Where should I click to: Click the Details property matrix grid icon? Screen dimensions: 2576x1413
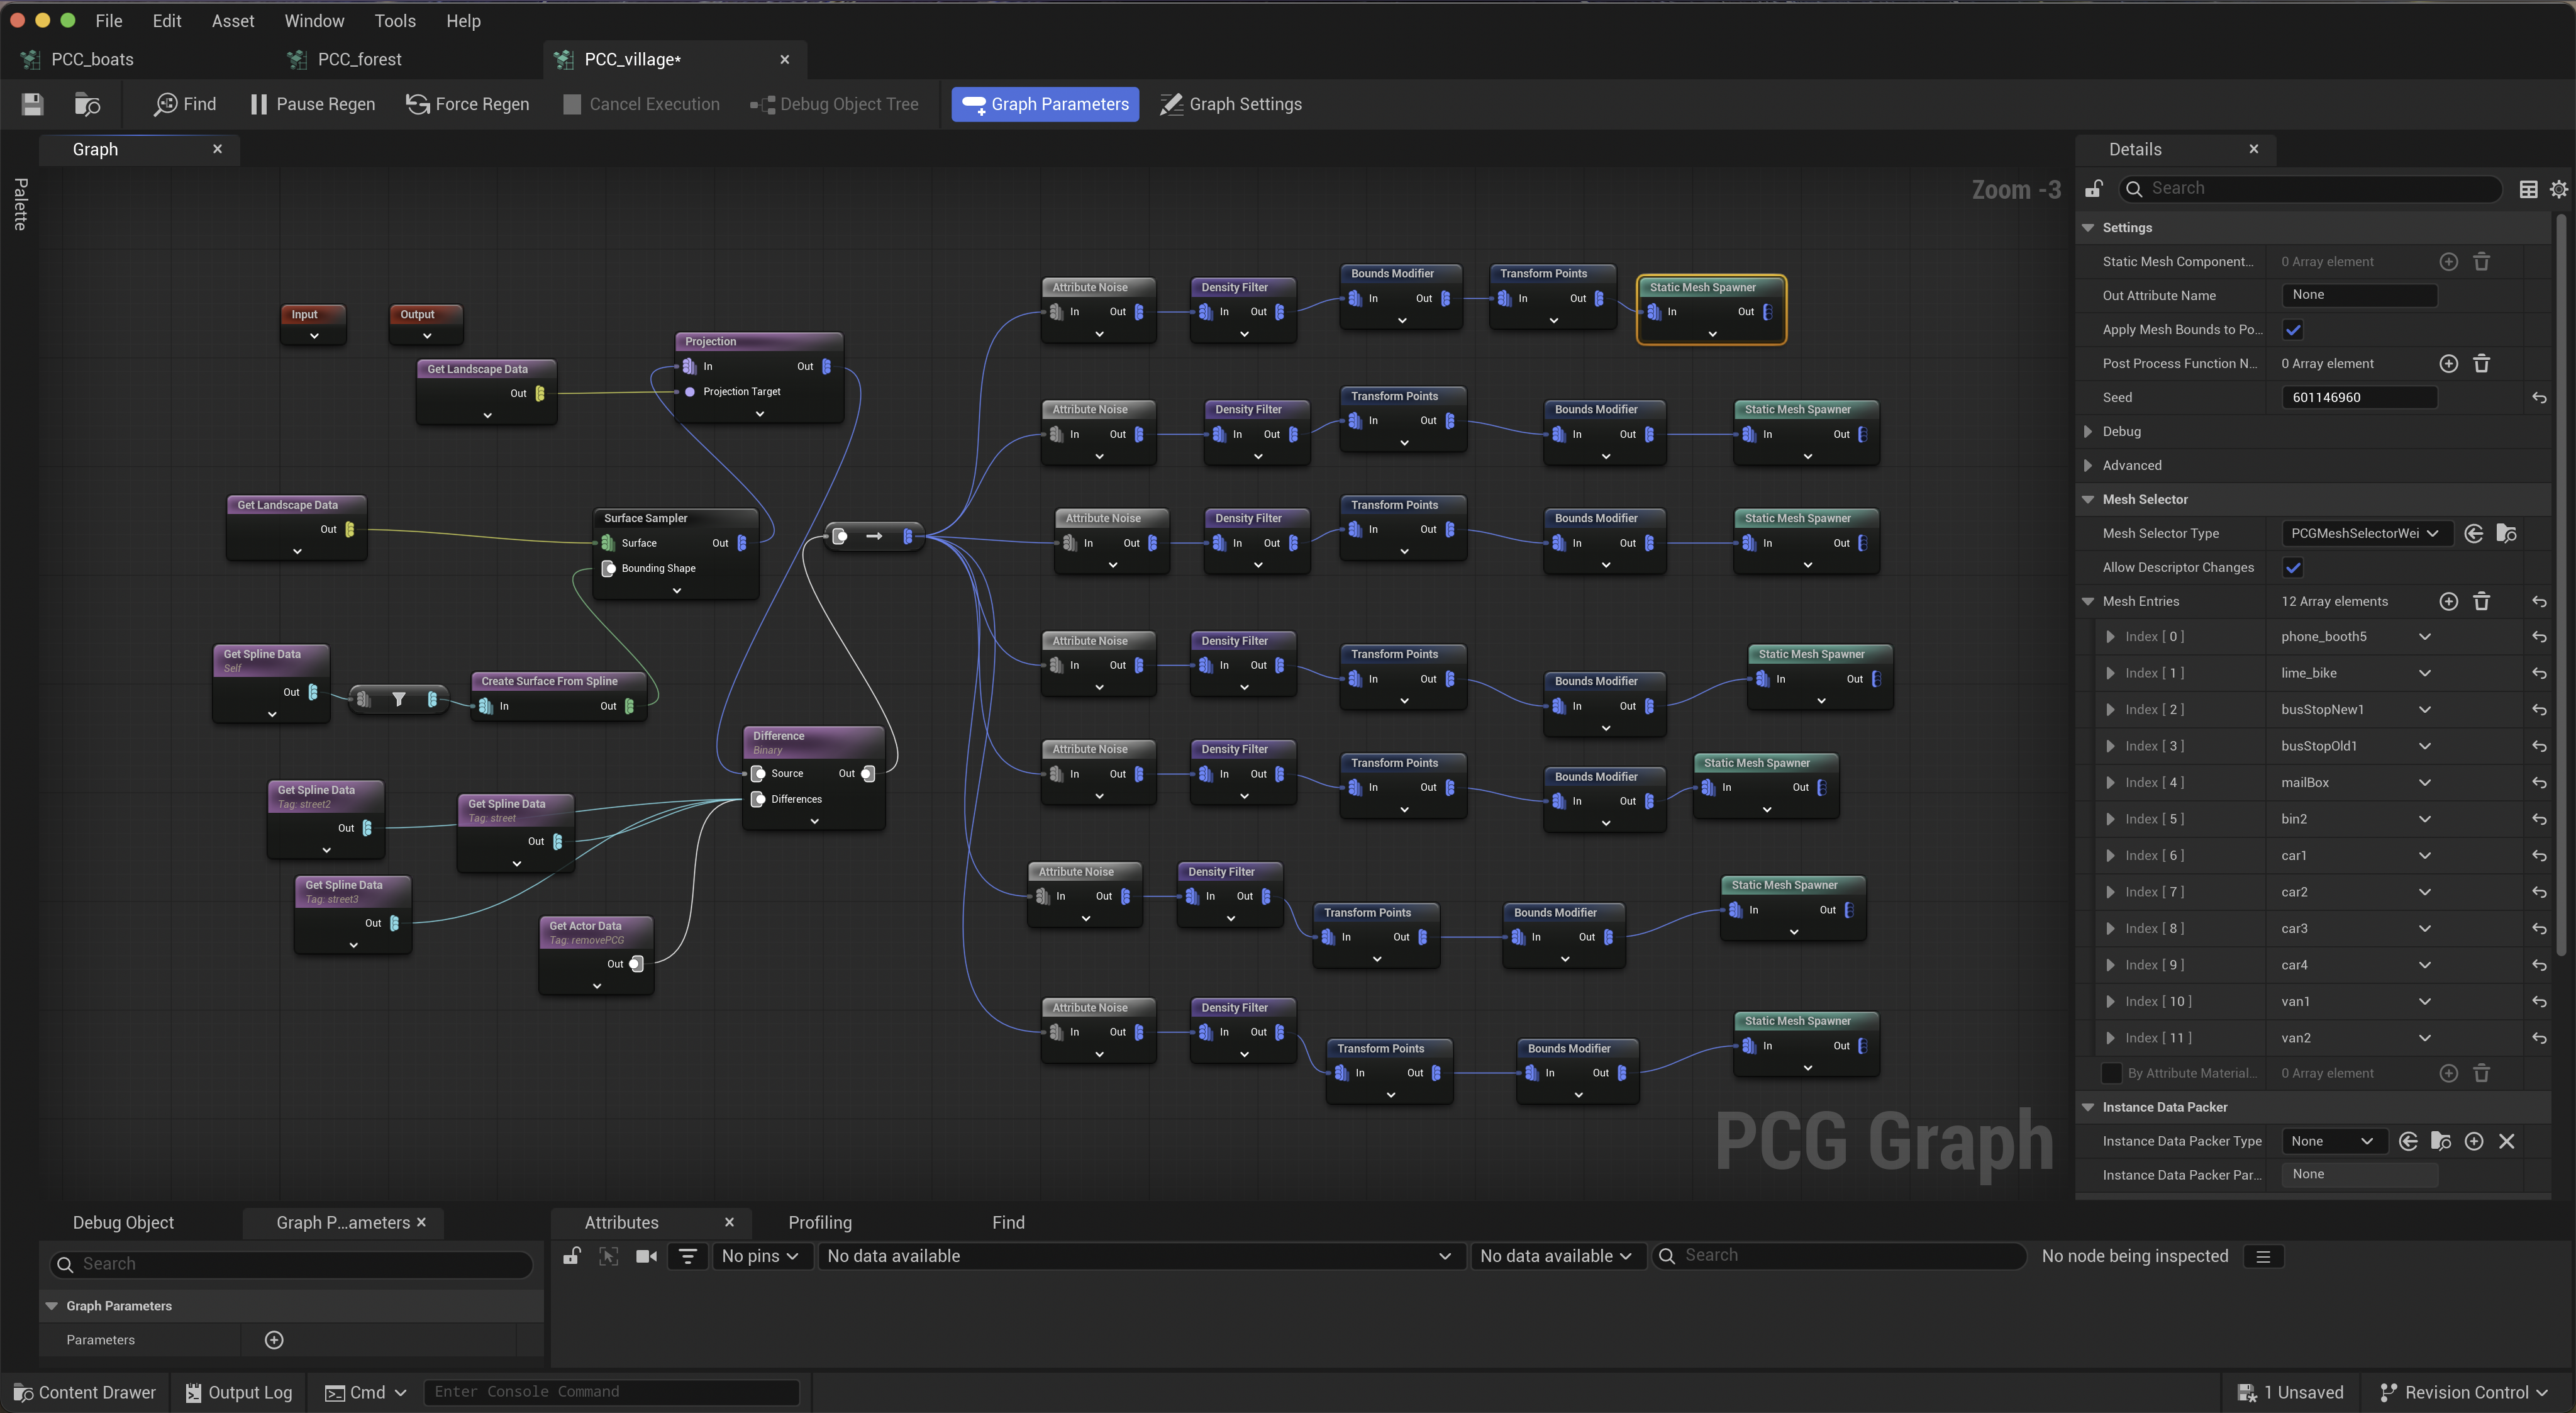tap(2528, 189)
